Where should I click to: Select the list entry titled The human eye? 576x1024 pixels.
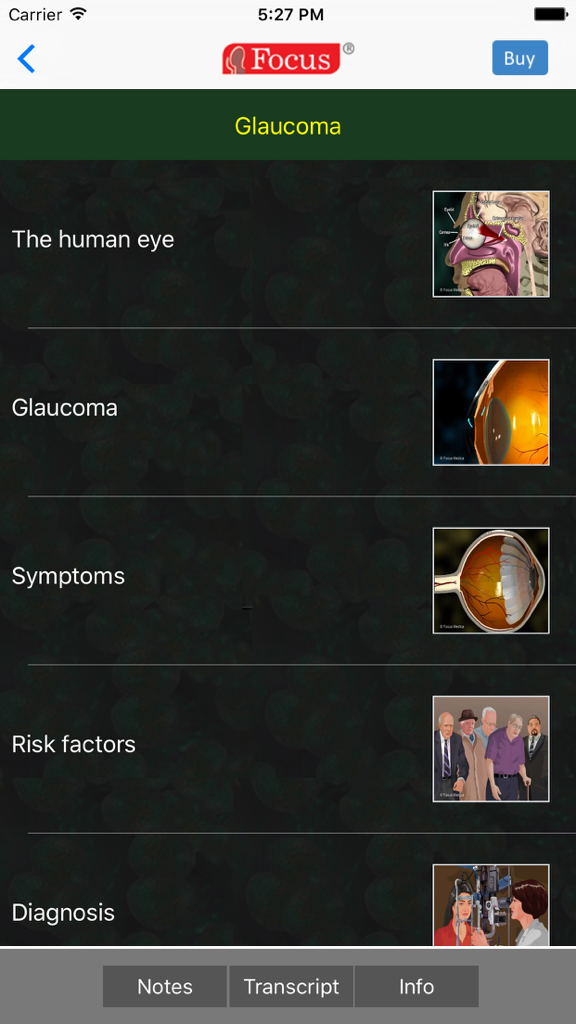point(93,239)
